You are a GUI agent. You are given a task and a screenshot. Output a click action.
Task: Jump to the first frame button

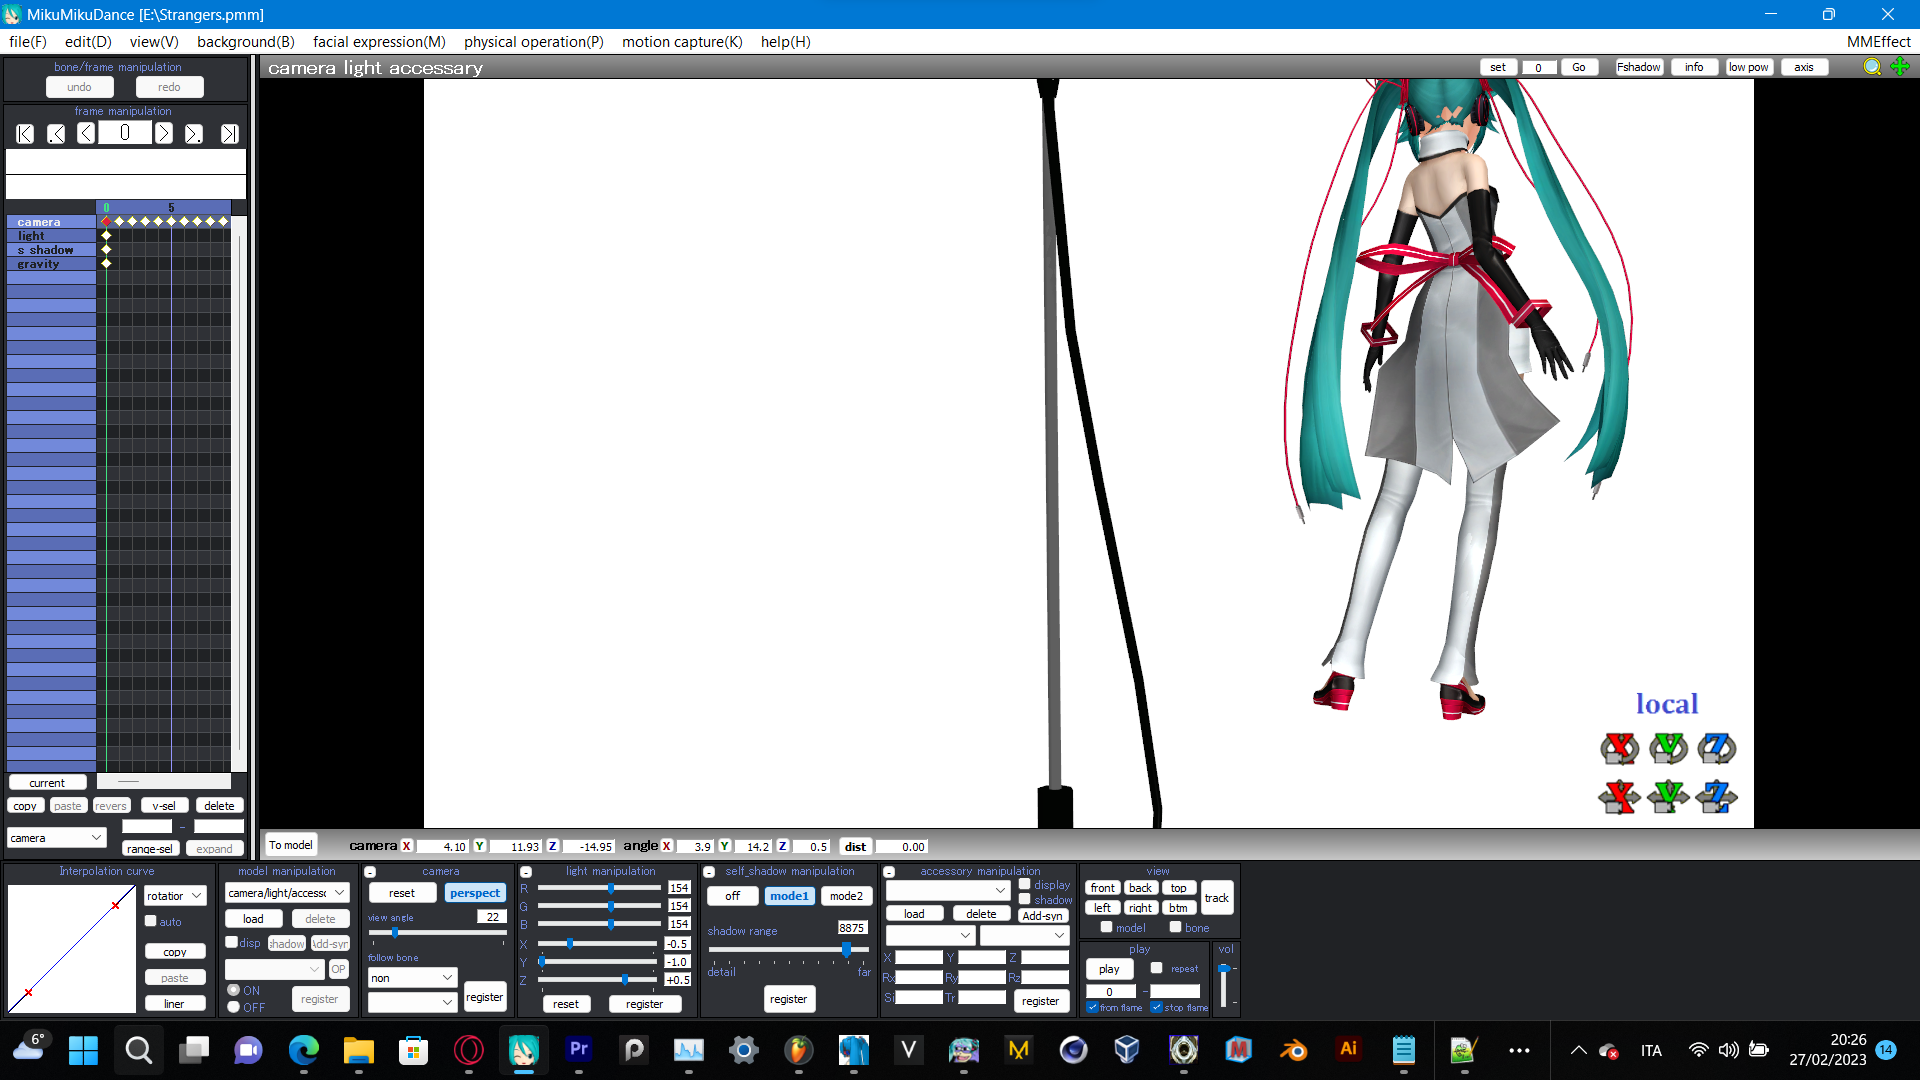pyautogui.click(x=25, y=134)
